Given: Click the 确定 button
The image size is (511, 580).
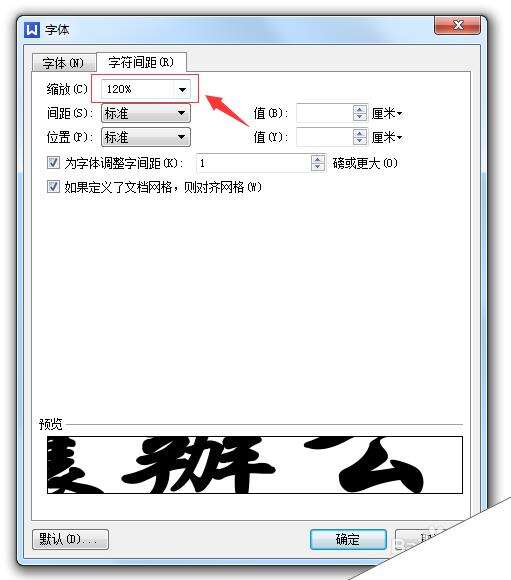Looking at the screenshot, I should pos(348,539).
